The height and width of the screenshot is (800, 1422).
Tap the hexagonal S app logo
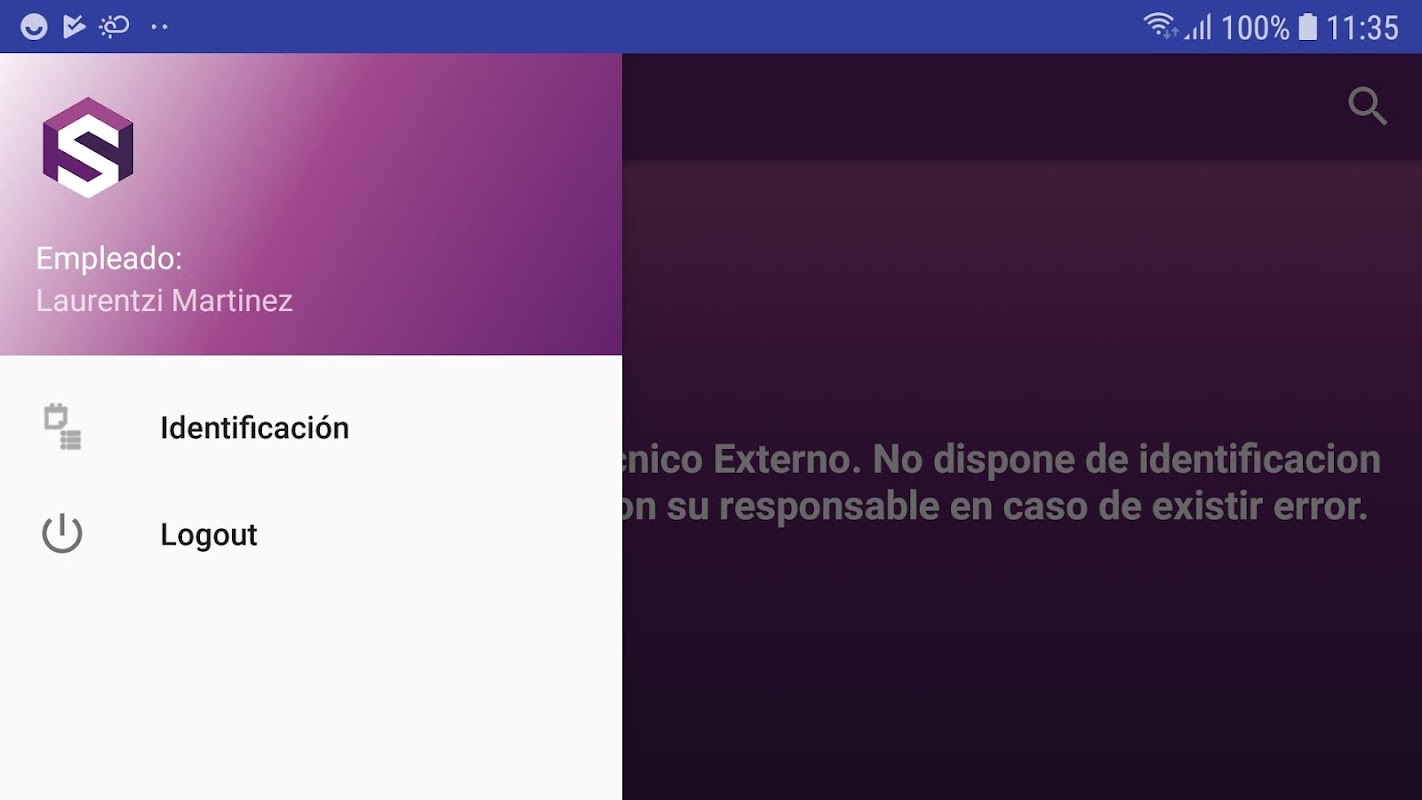click(x=88, y=148)
